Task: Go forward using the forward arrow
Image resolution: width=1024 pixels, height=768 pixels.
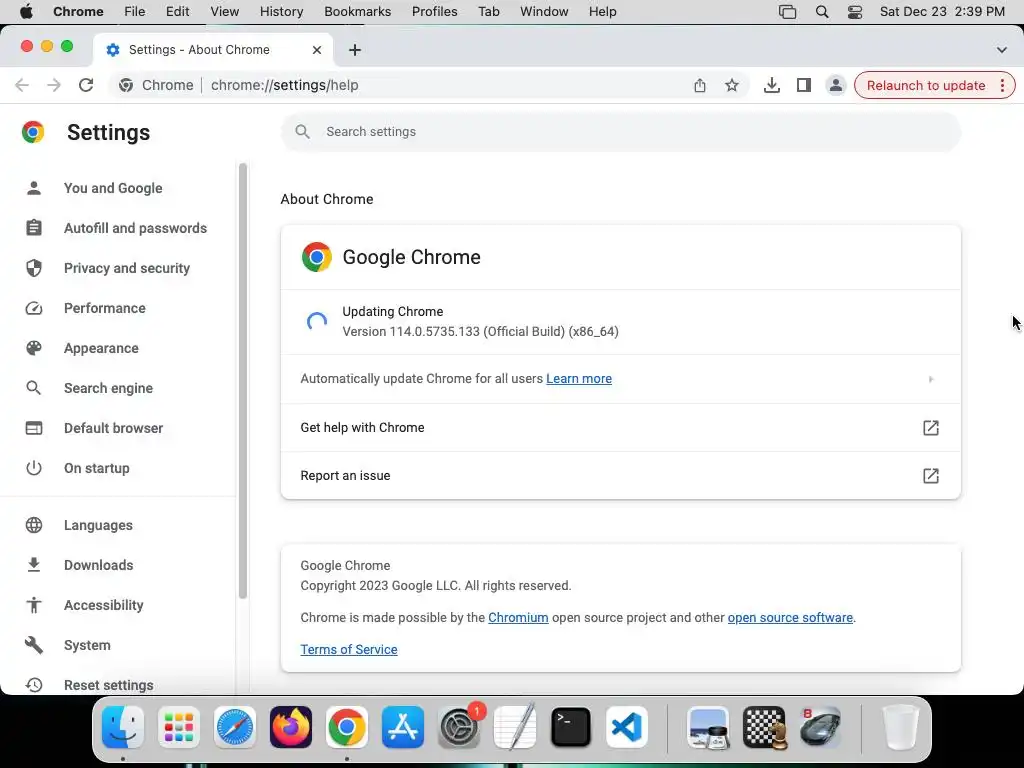Action: coord(54,85)
